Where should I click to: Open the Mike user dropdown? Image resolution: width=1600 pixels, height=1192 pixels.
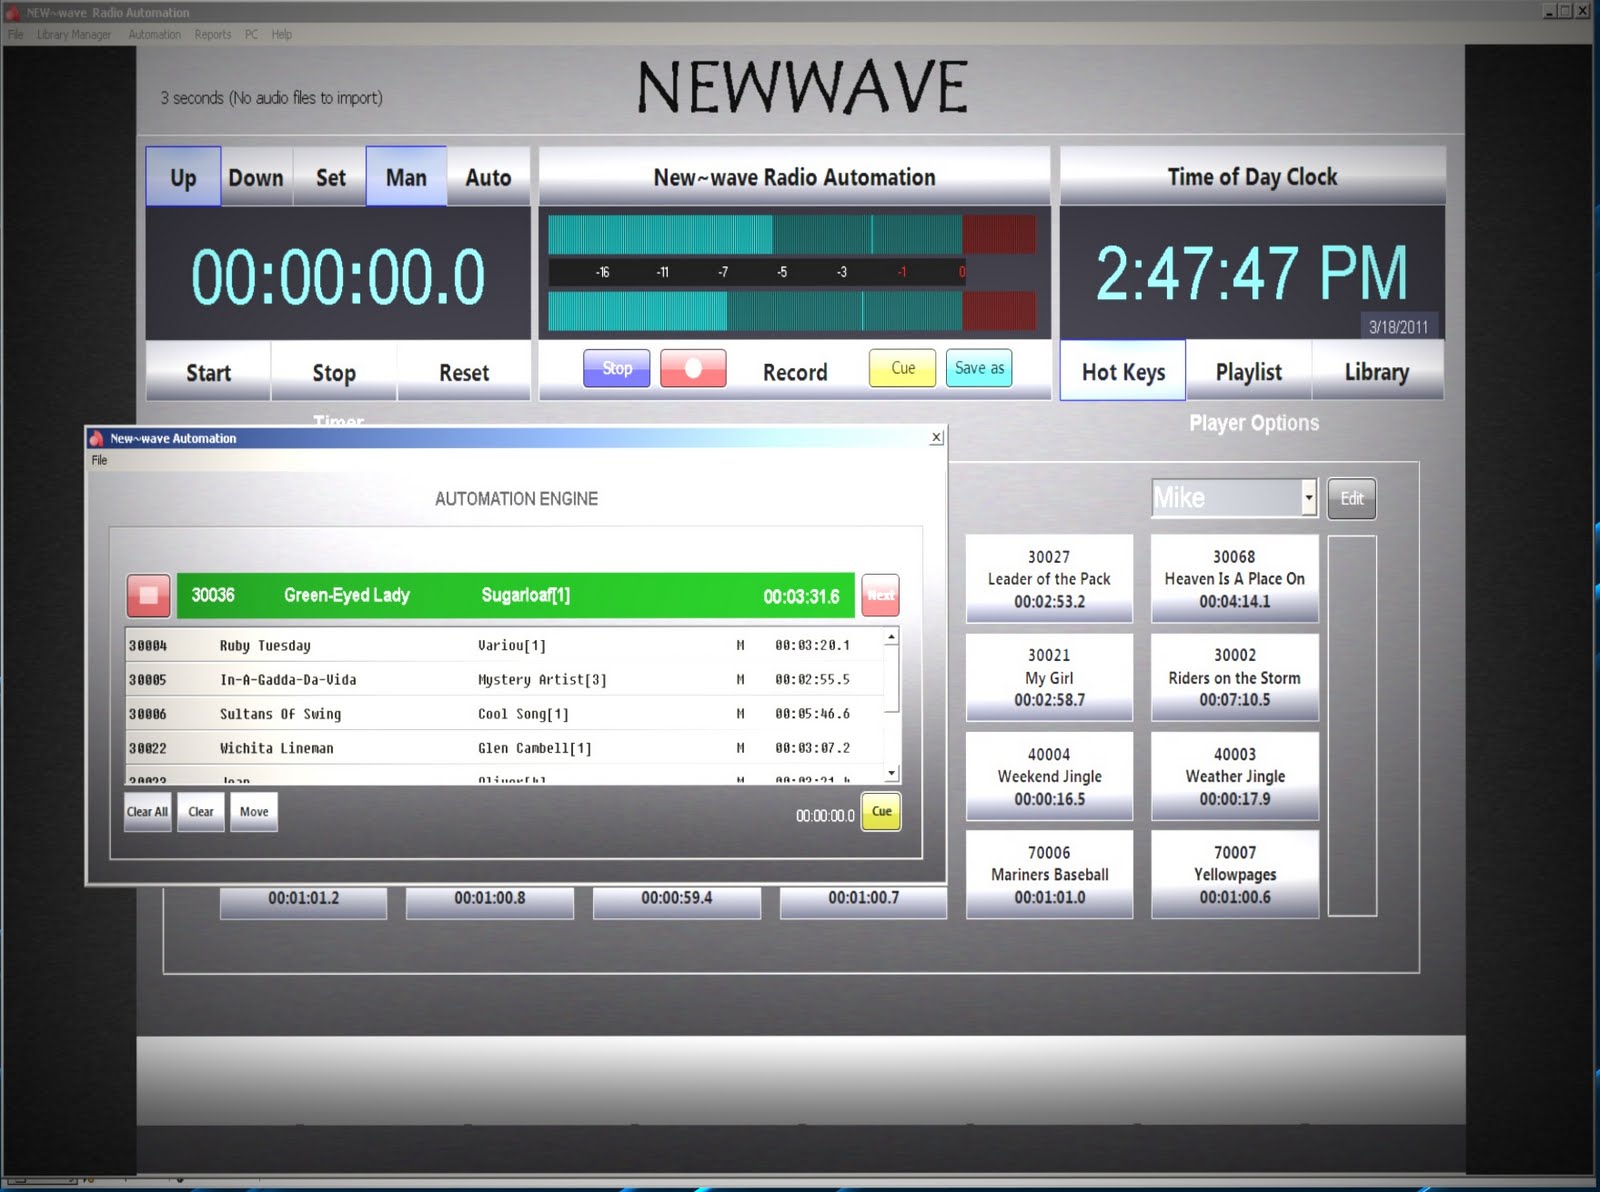[1308, 497]
